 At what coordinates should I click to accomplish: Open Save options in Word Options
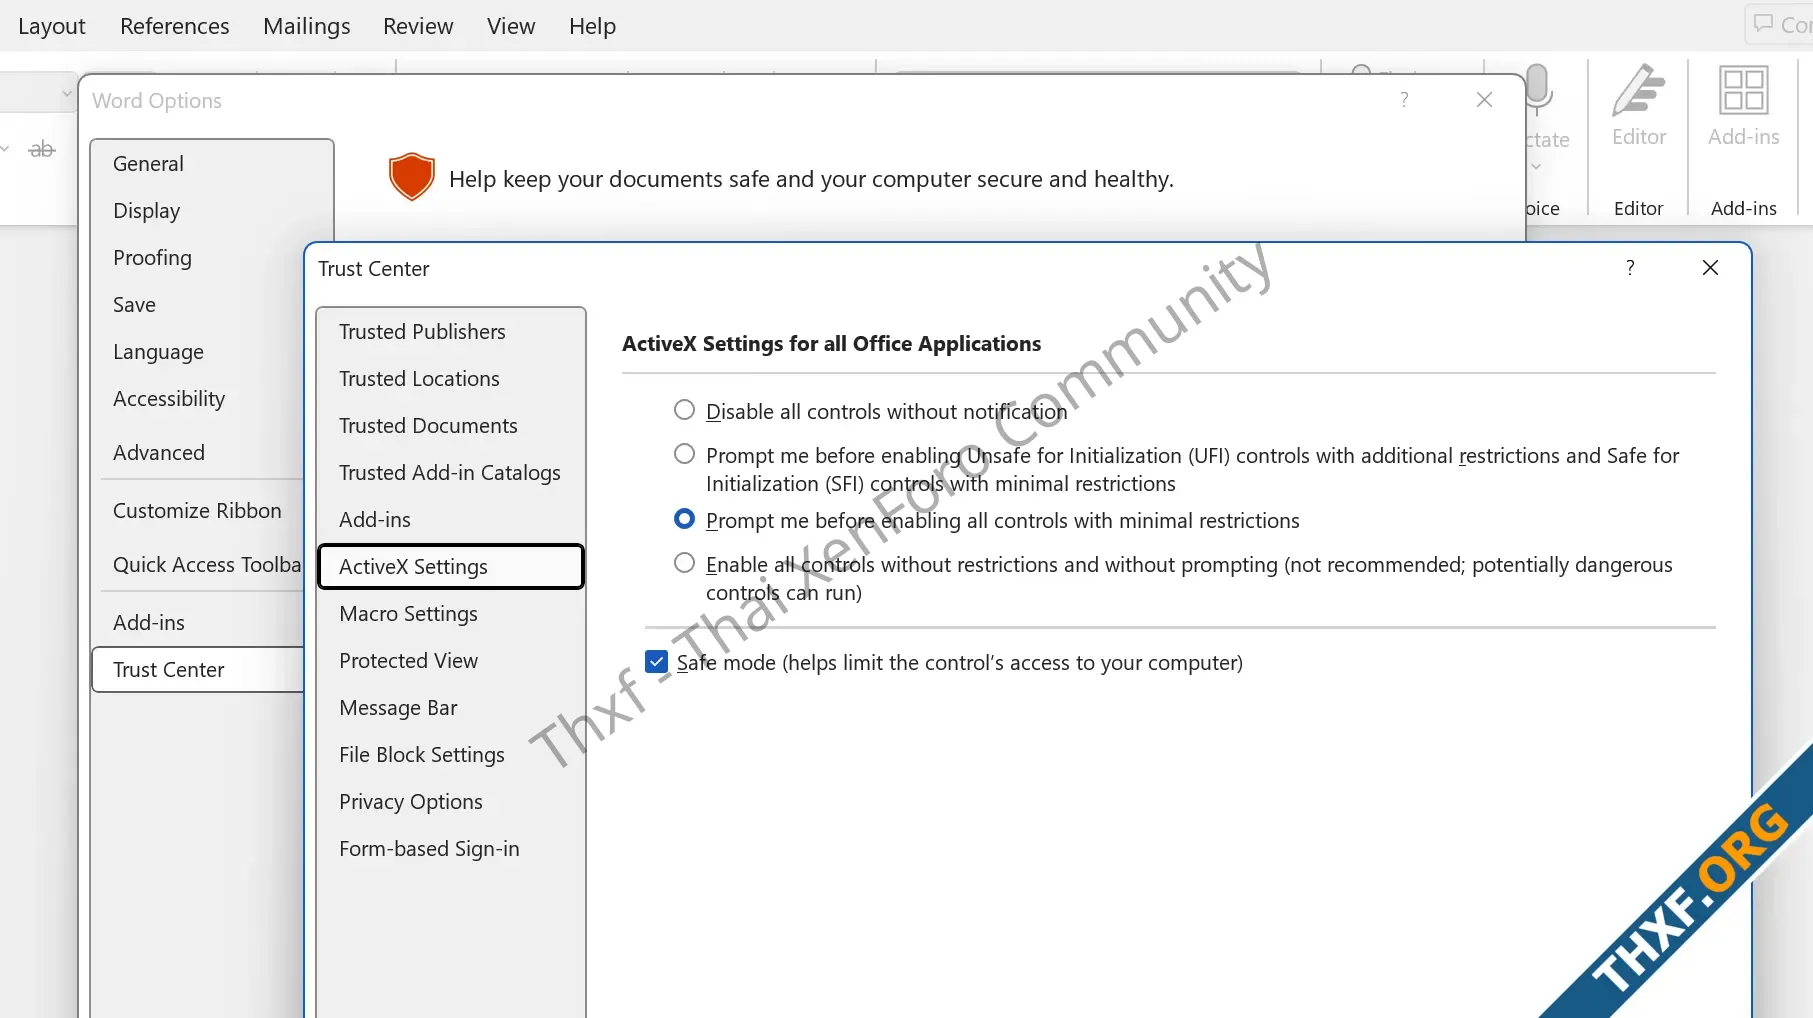point(198,304)
